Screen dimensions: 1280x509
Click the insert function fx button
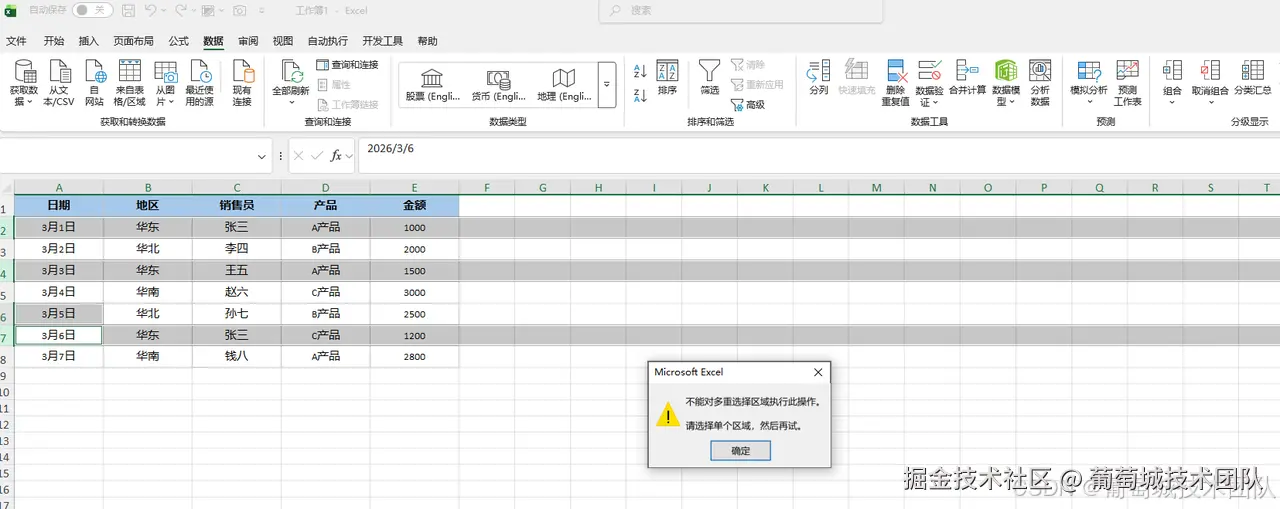[x=337, y=156]
